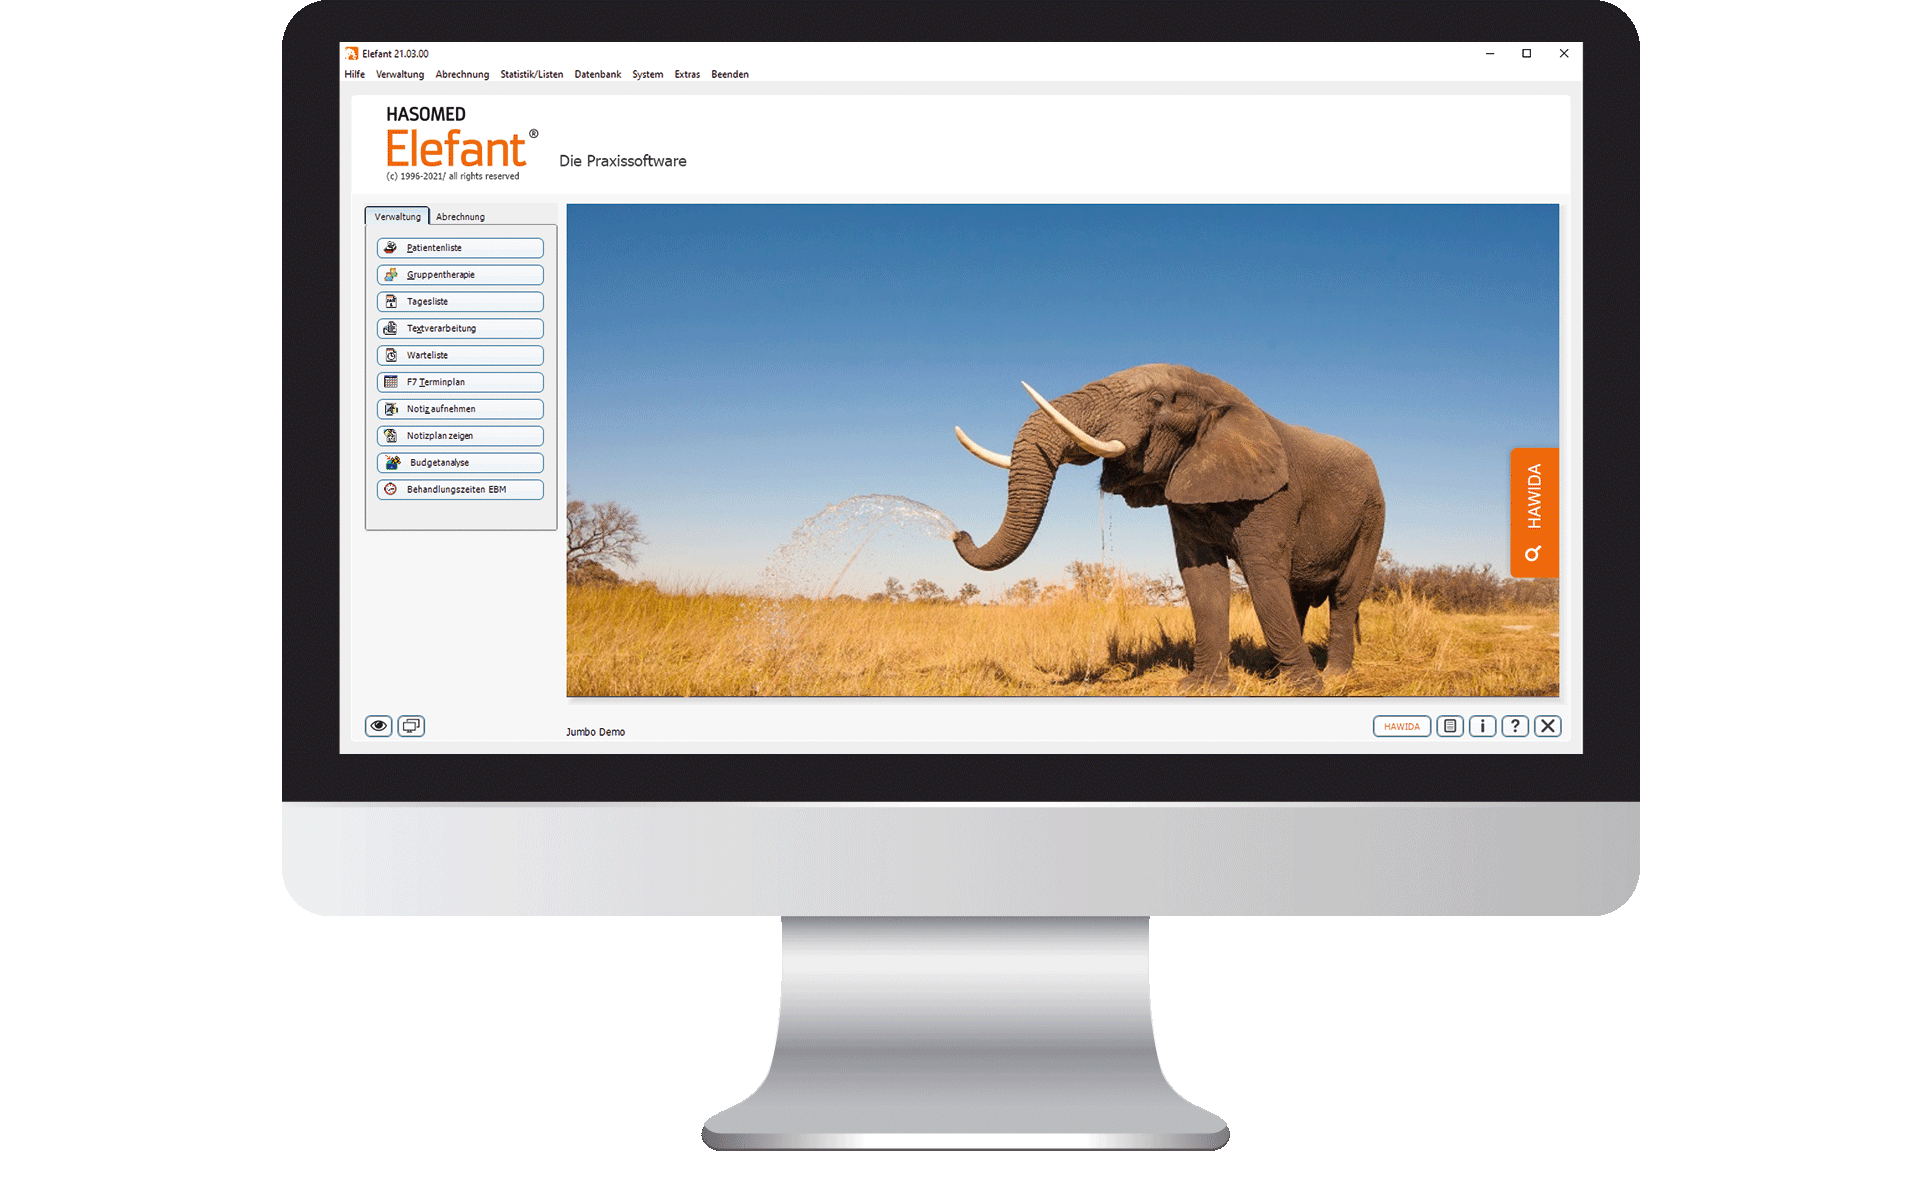Click the monitor windows icon at the bottom left
The width and height of the screenshot is (1920, 1200).
point(411,727)
